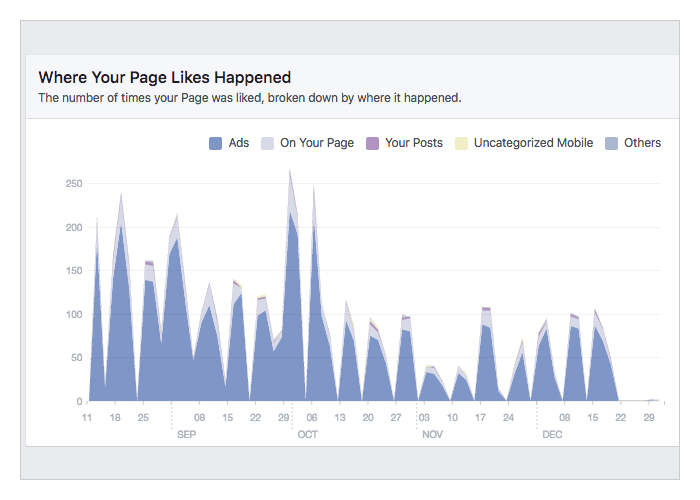Click the Where Your Page Likes Happened title
The height and width of the screenshot is (500, 700).
point(164,77)
